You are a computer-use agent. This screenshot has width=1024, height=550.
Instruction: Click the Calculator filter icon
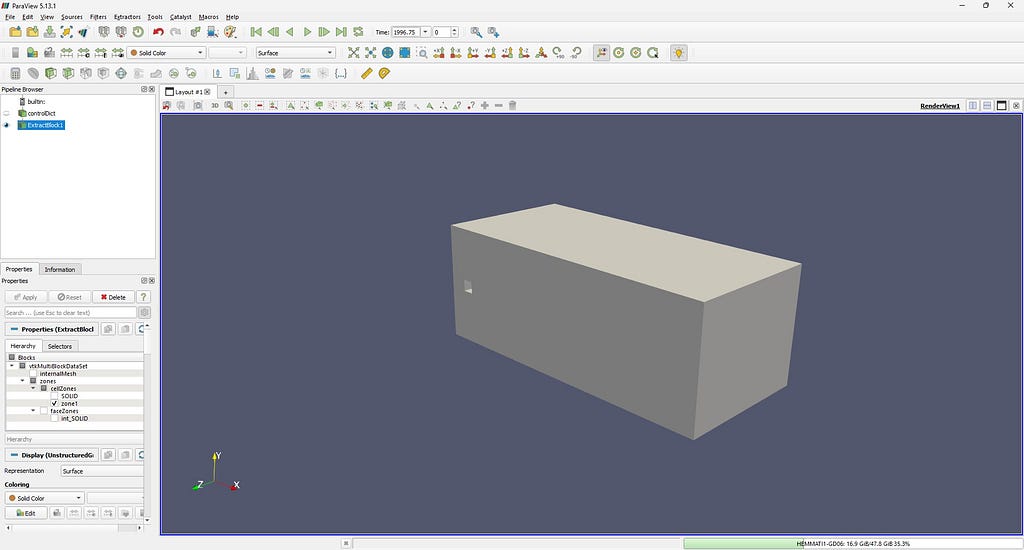coord(15,73)
